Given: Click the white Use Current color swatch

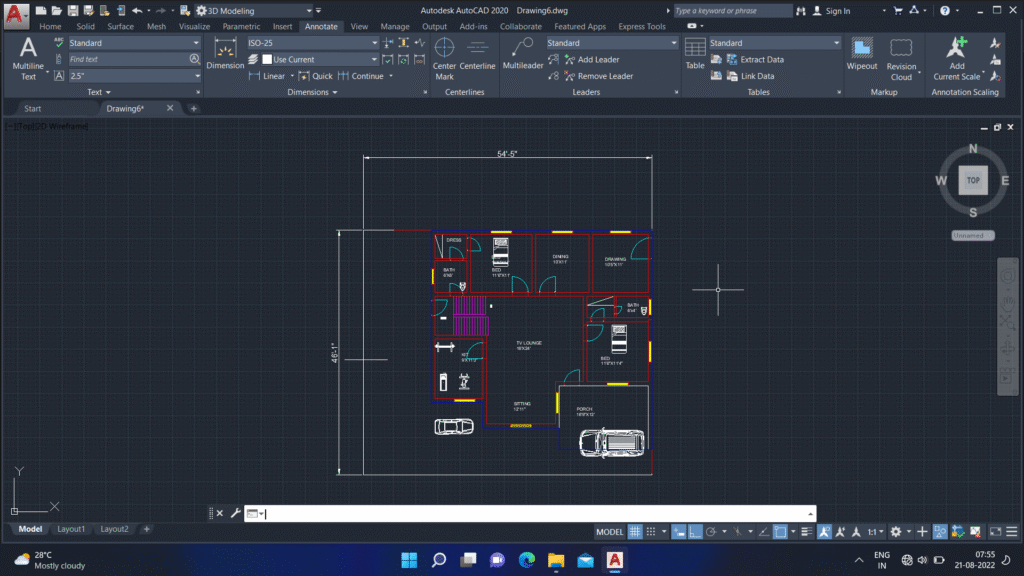Looking at the screenshot, I should (266, 59).
